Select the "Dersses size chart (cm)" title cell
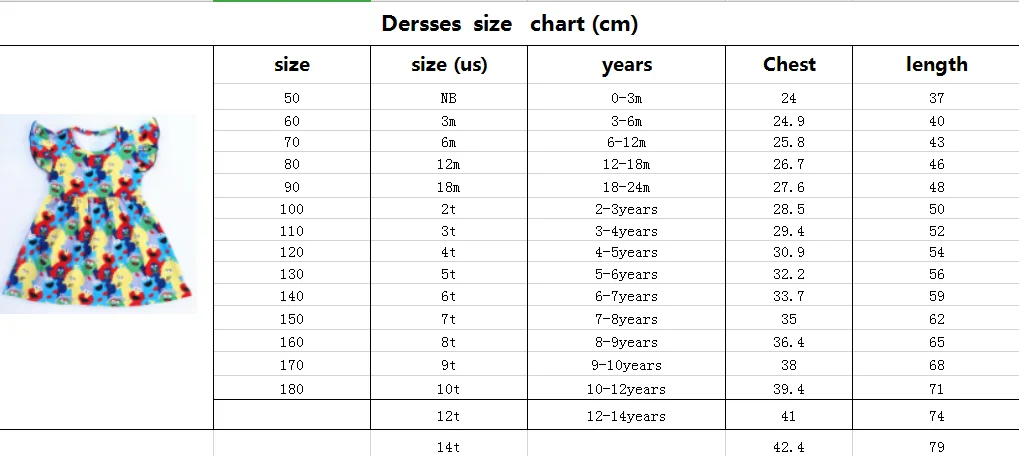The height and width of the screenshot is (456, 1019). [509, 24]
